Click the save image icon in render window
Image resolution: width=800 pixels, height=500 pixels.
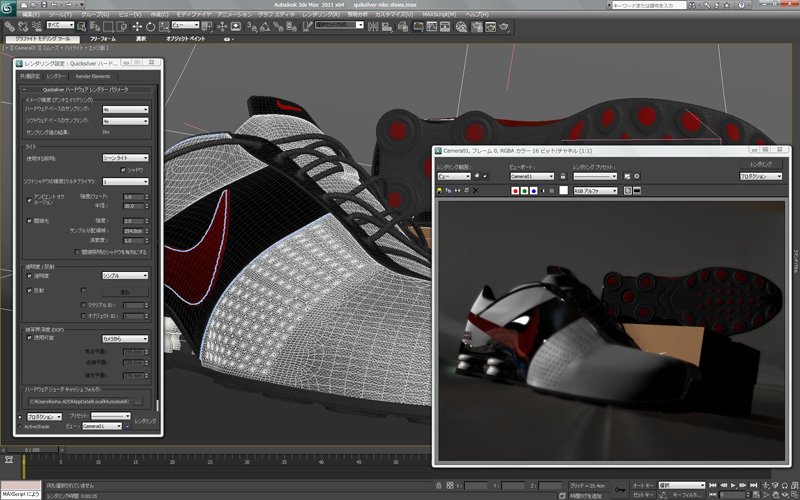point(441,189)
